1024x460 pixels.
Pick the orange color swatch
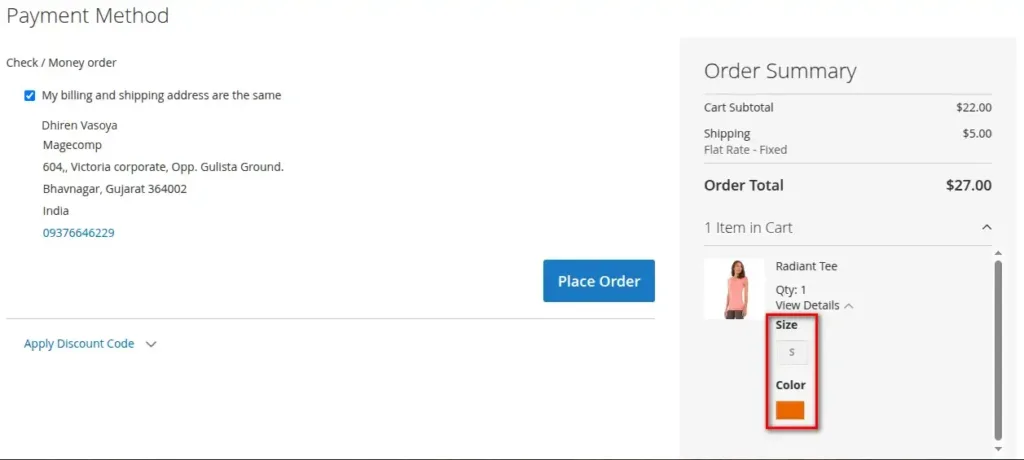pos(790,410)
